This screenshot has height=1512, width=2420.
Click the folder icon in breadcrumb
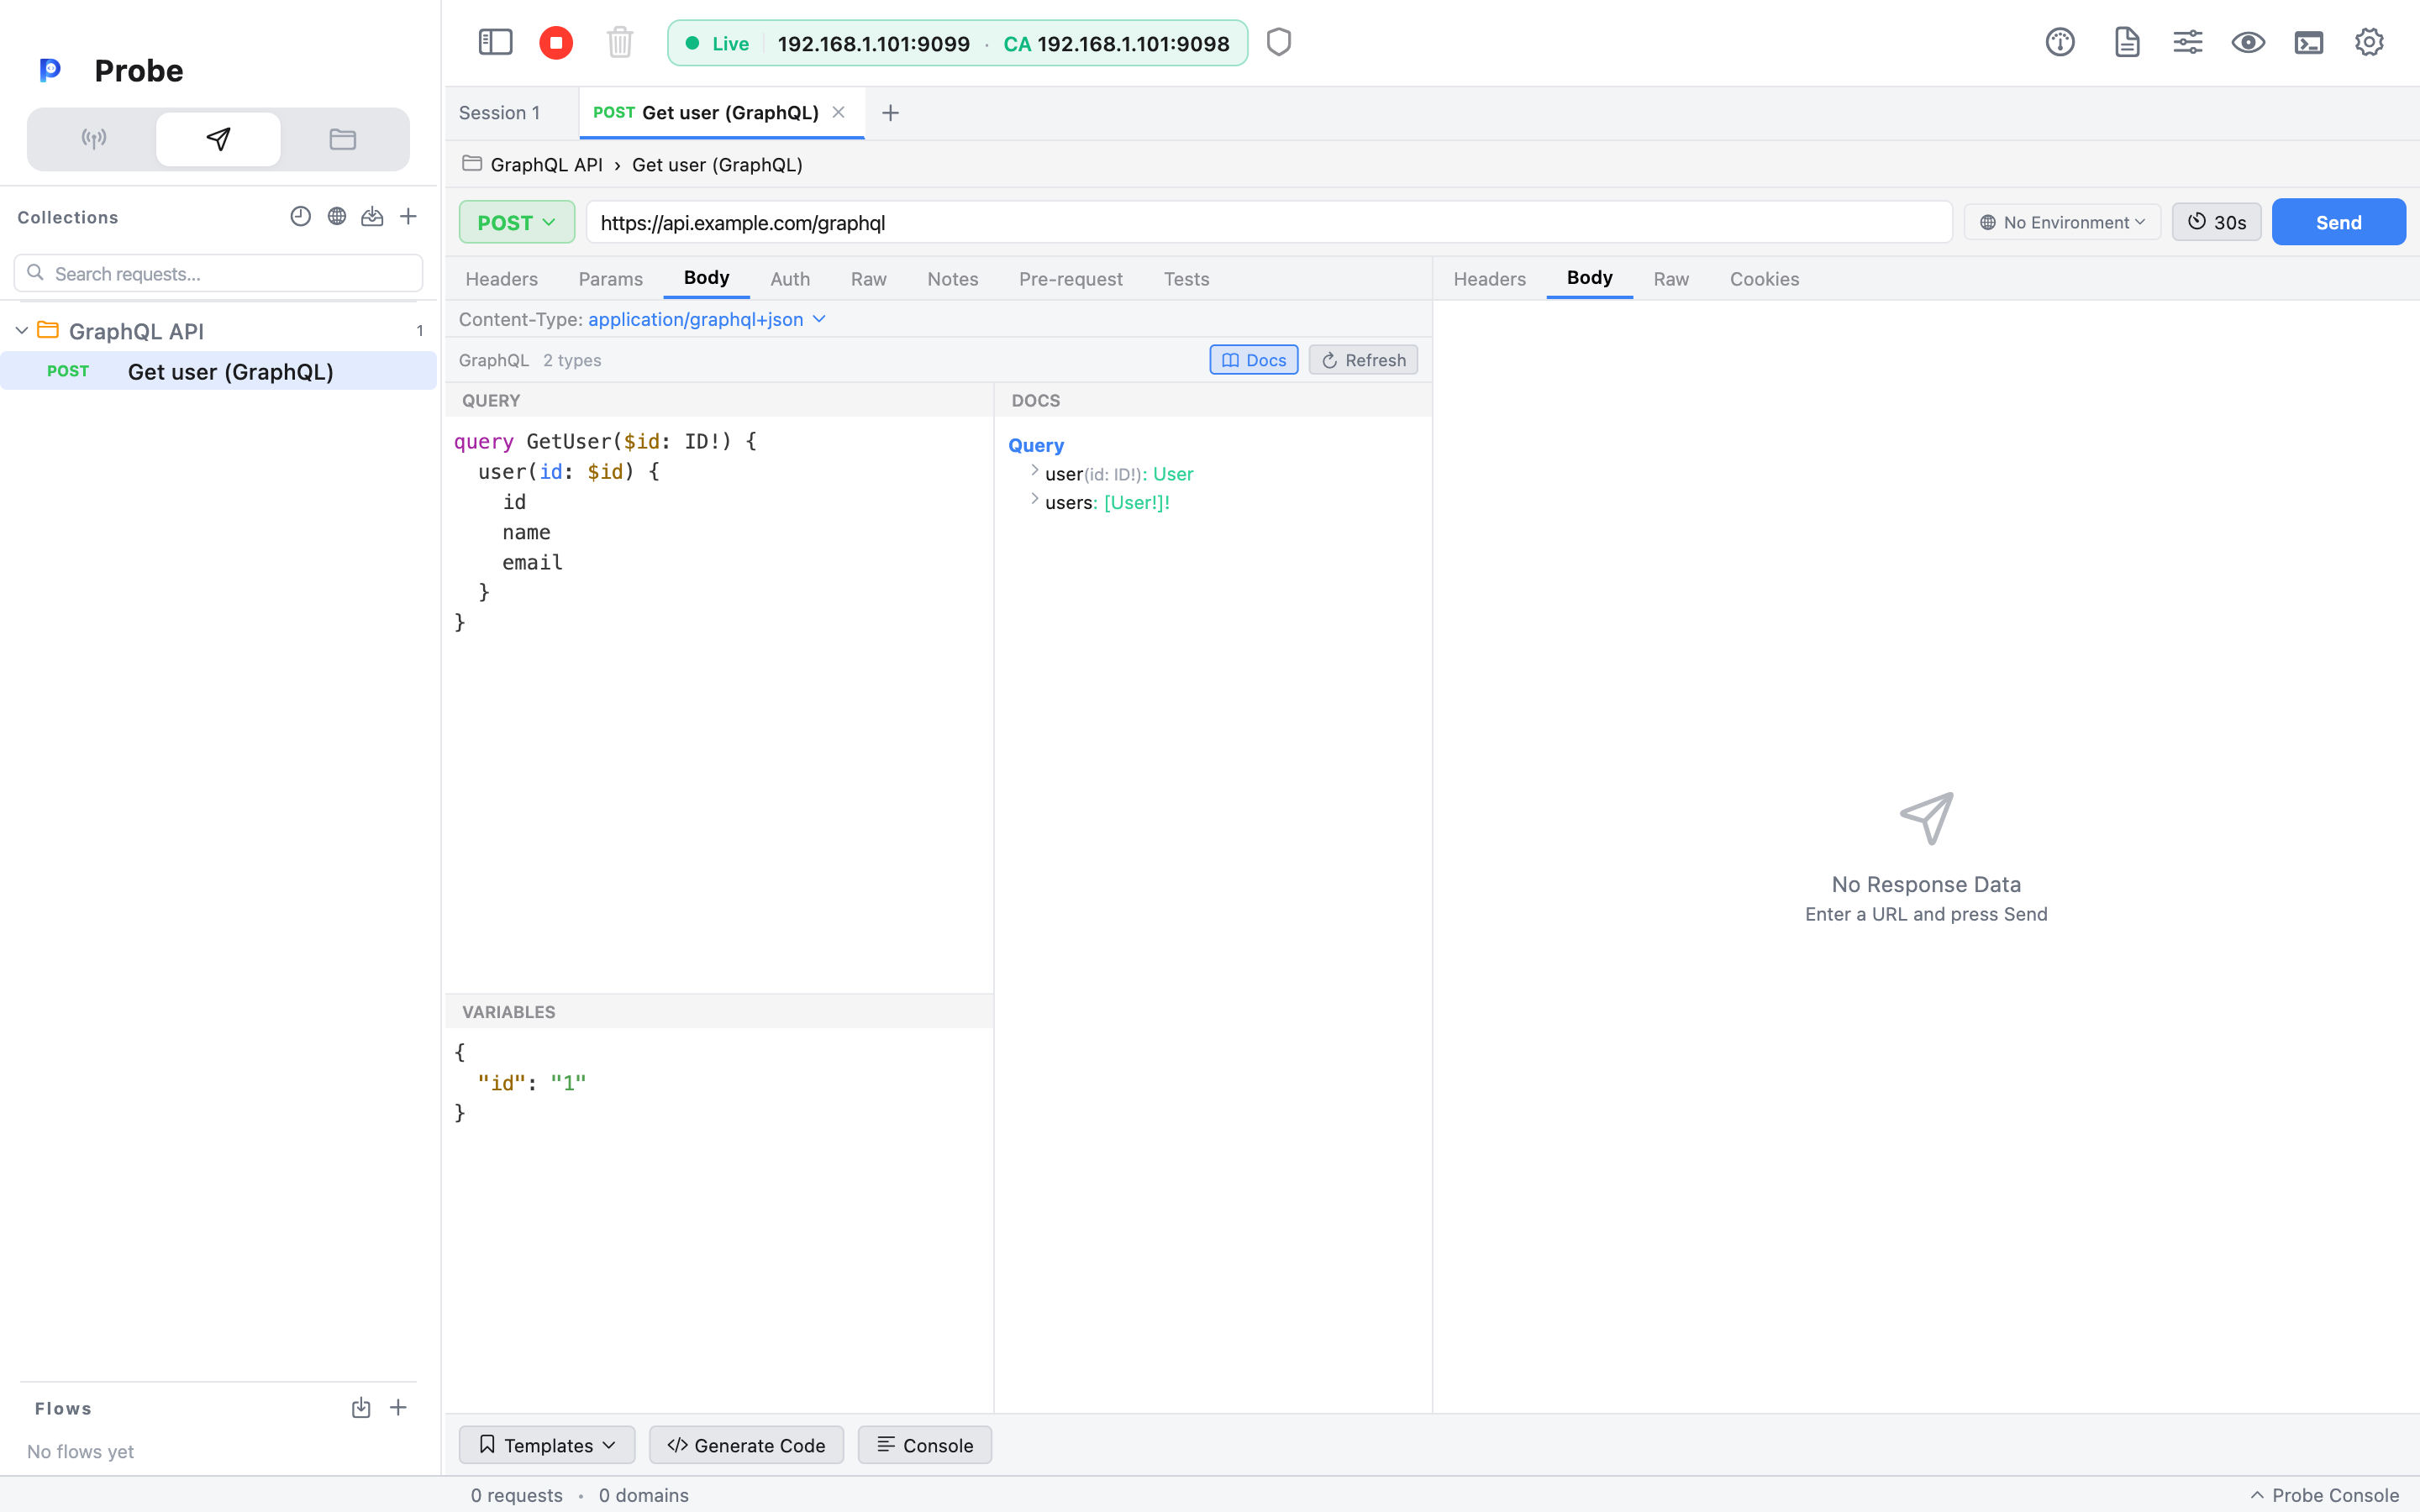click(472, 163)
